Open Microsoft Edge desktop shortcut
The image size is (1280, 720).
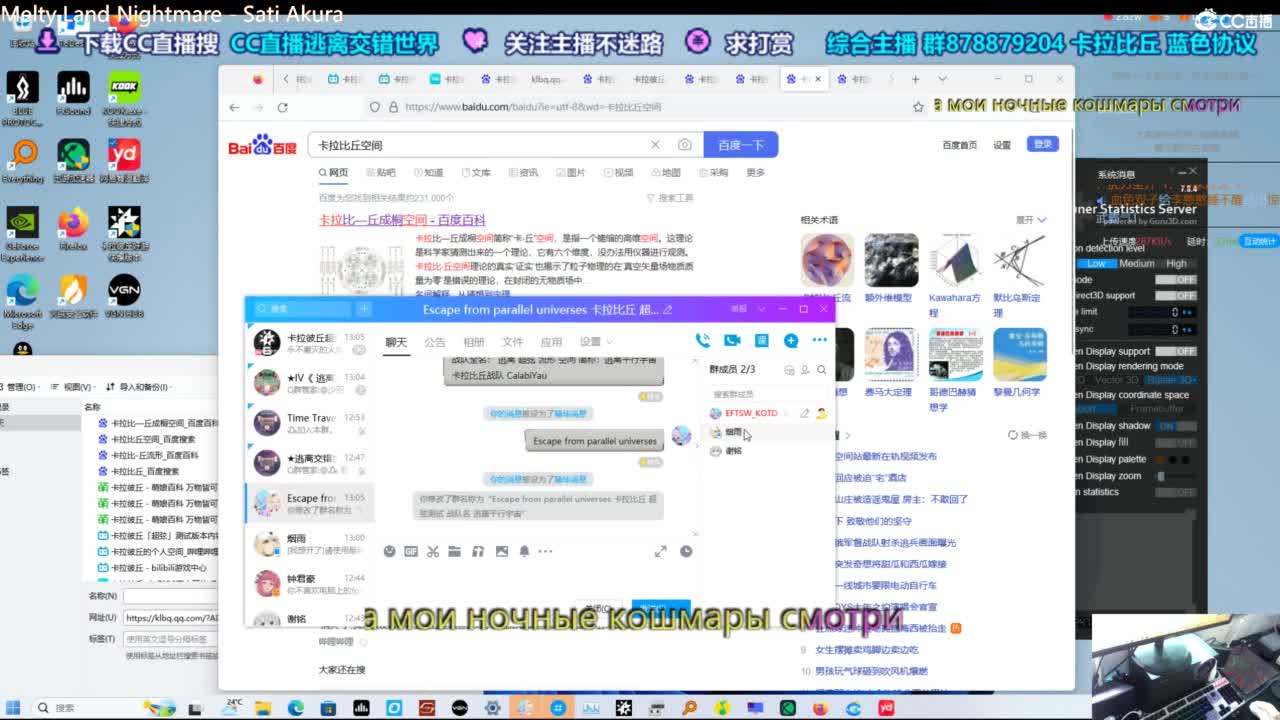(22, 300)
